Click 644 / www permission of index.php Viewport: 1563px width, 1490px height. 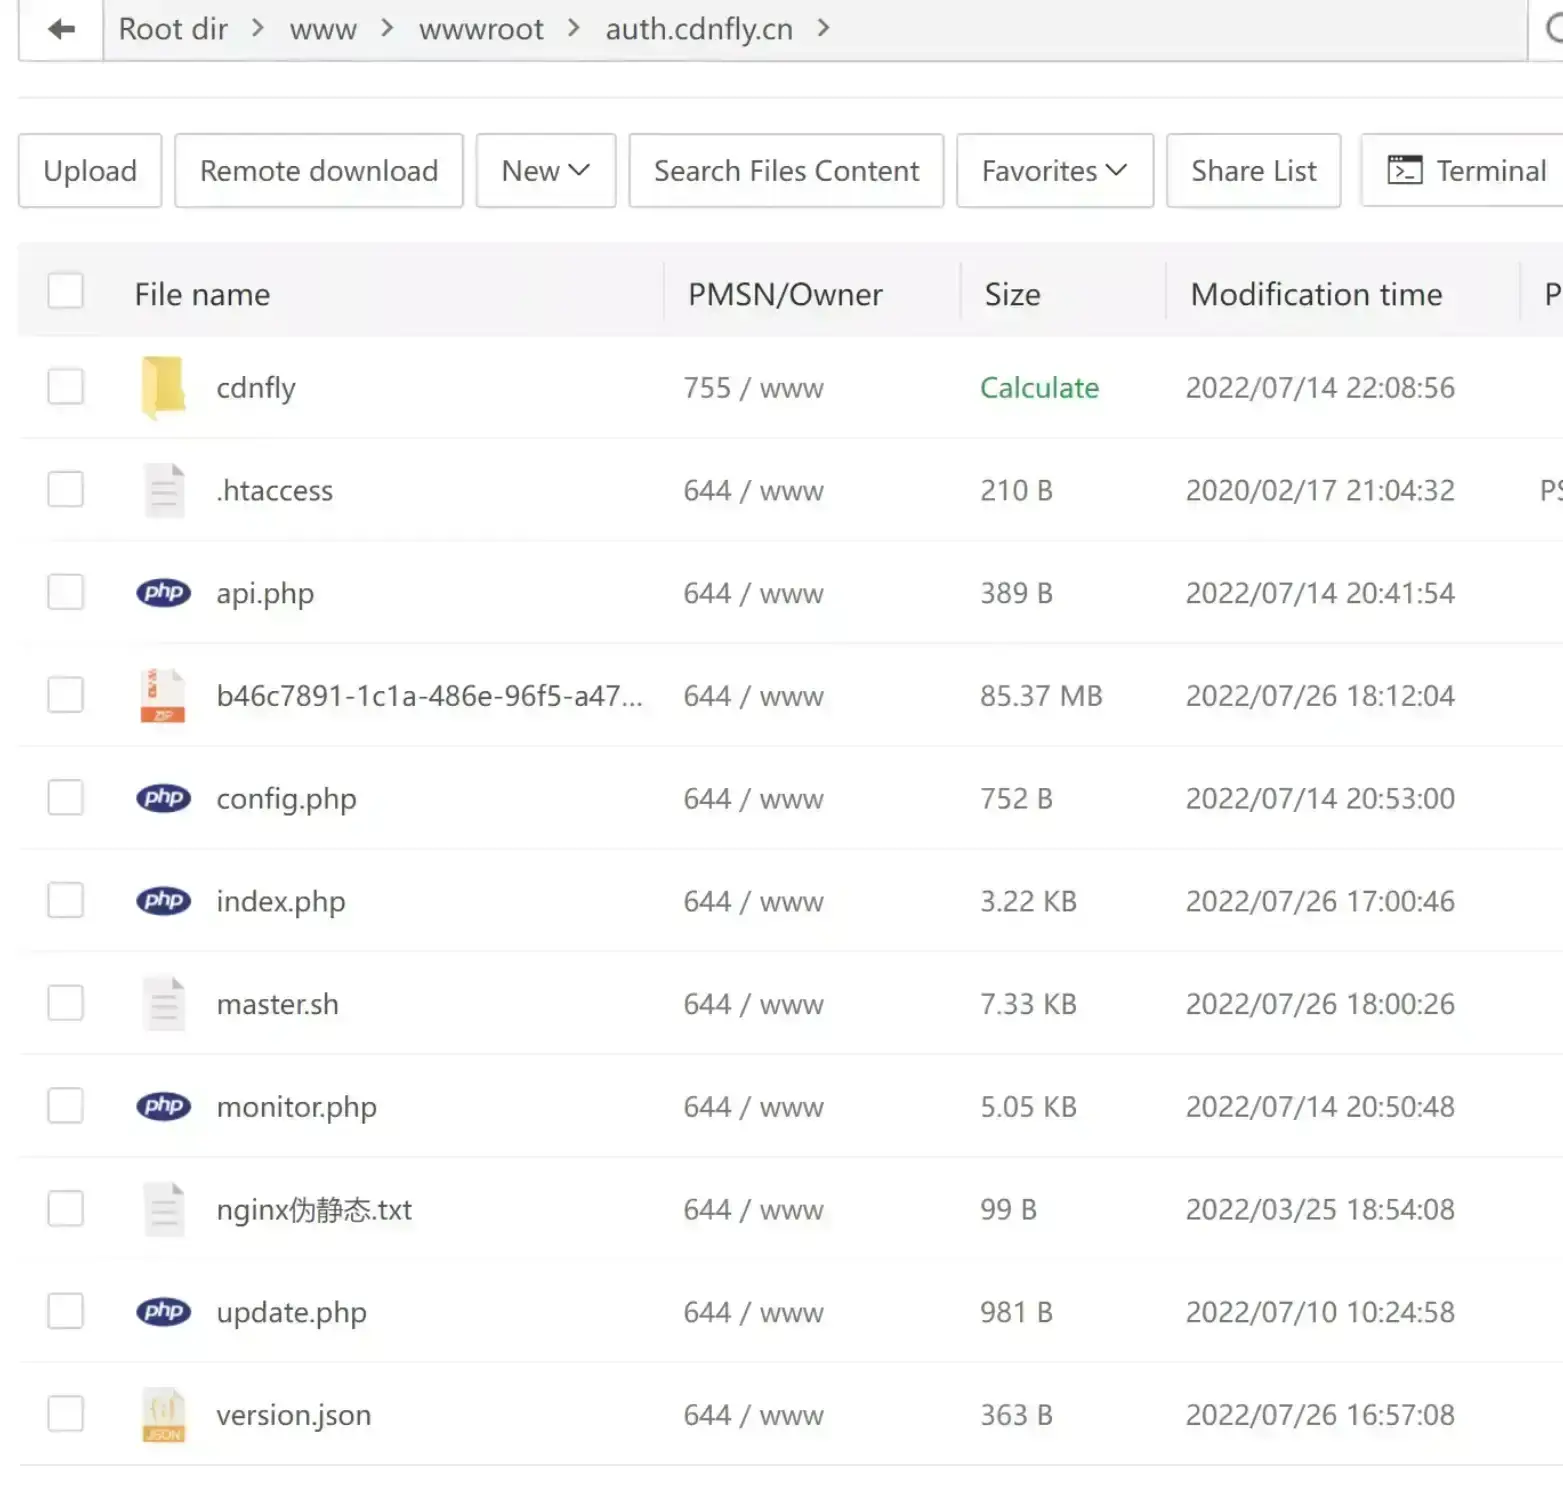point(753,902)
